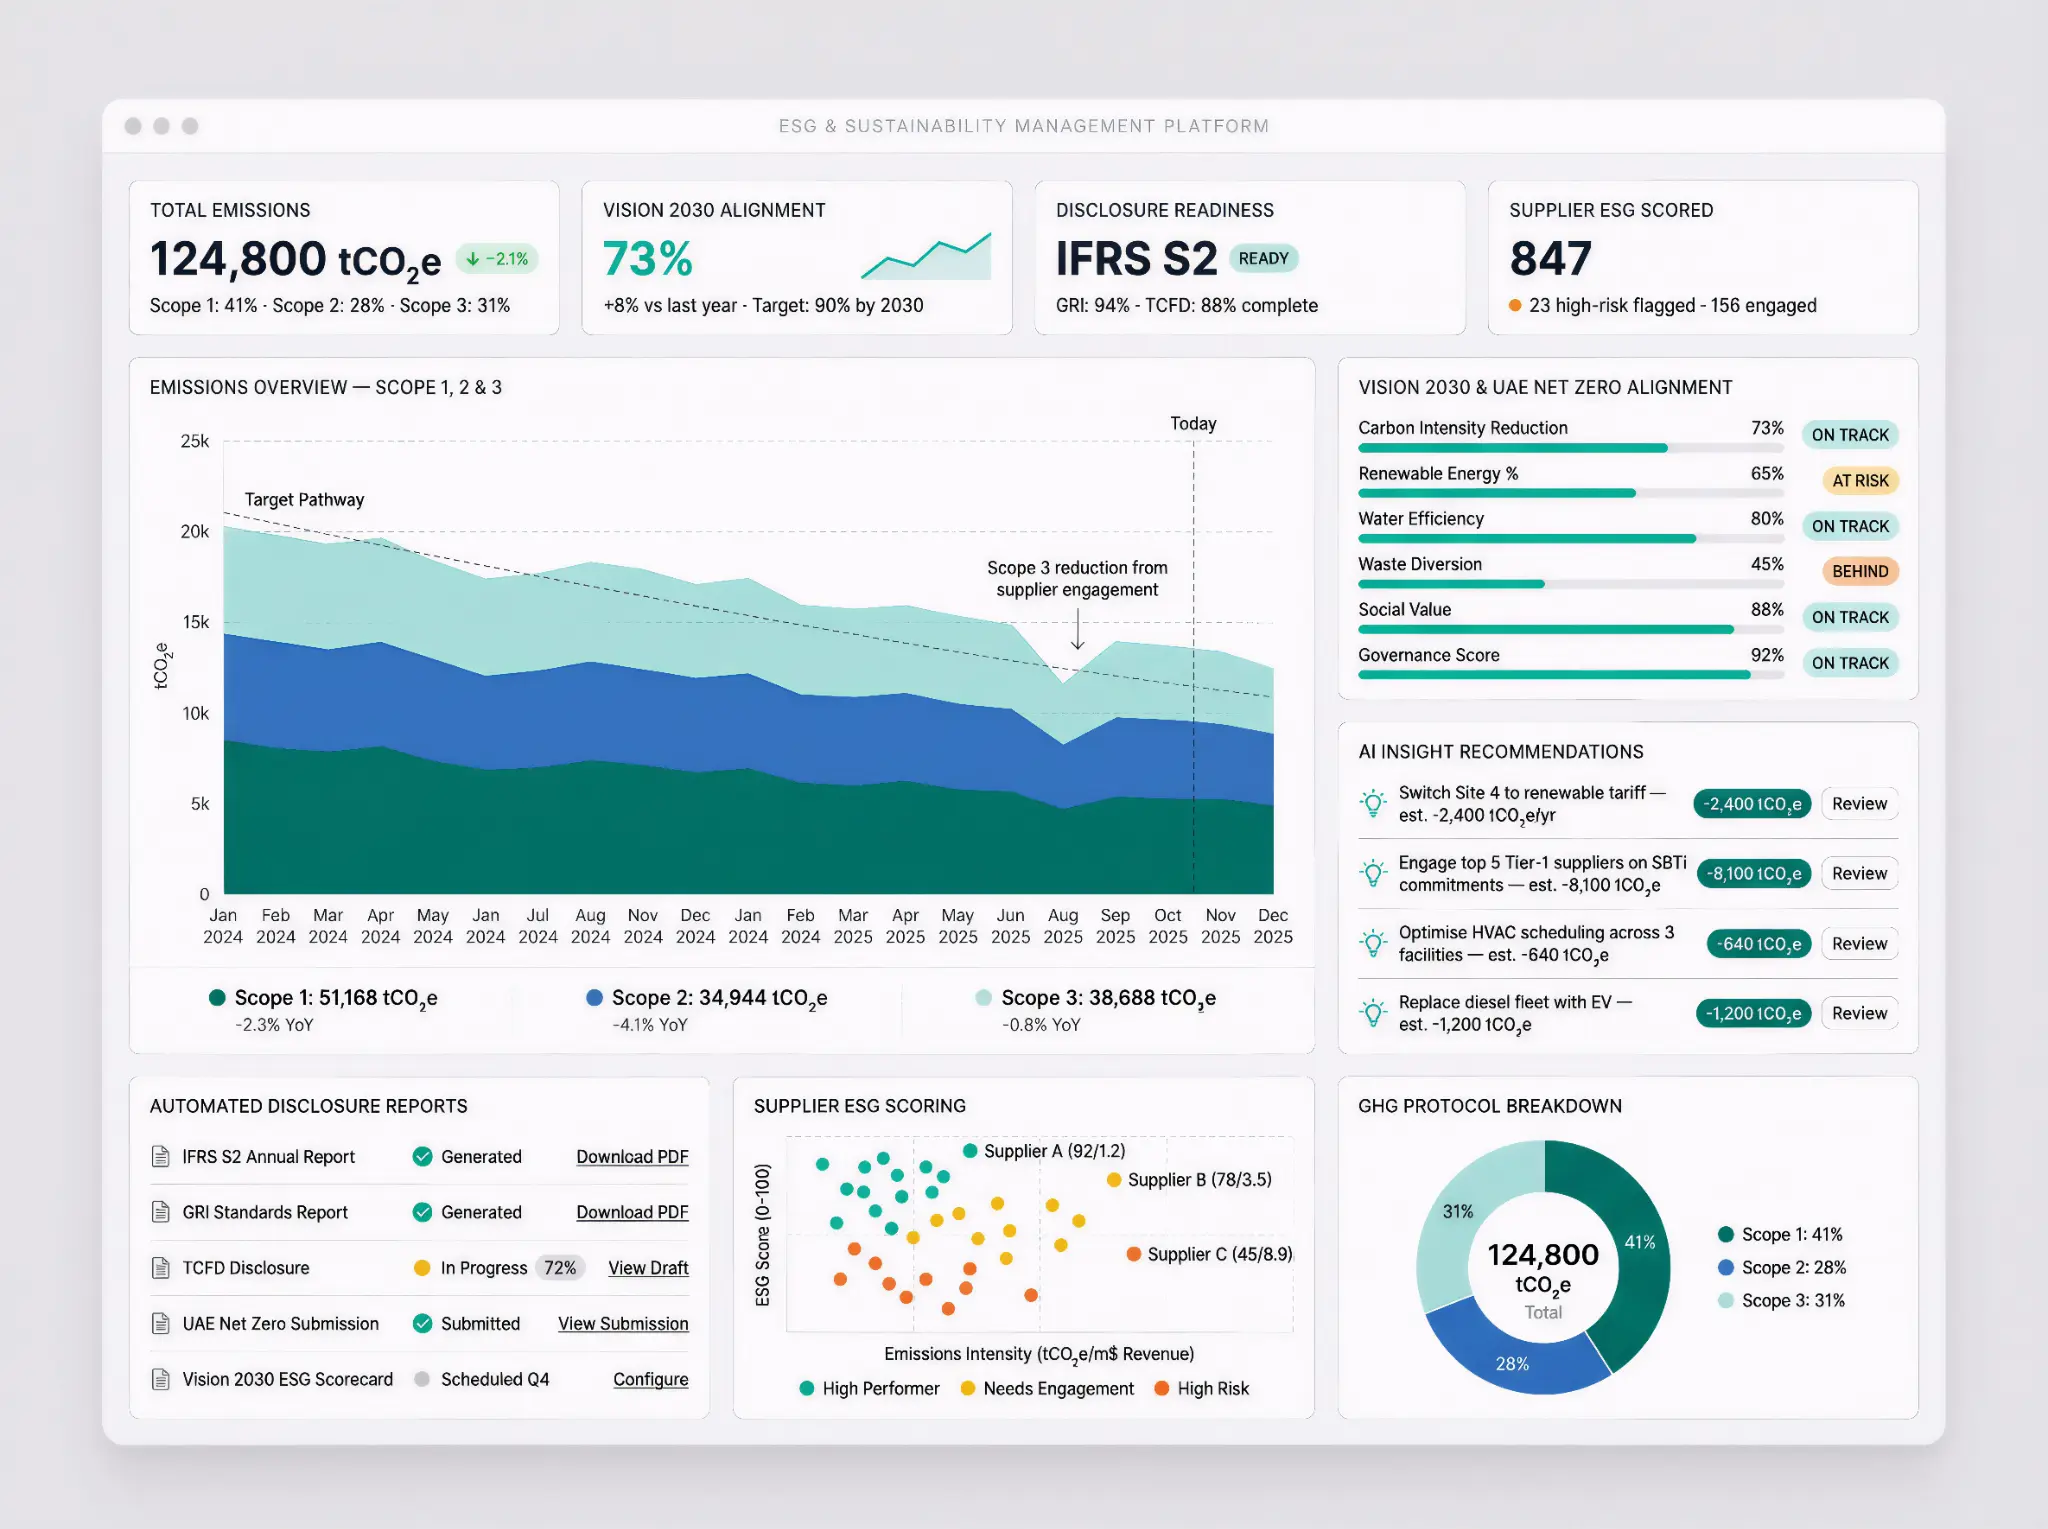This screenshot has height=1529, width=2048.
Task: Click the yellow In Progress icon beside TCFD Disclosure
Action: [x=421, y=1268]
